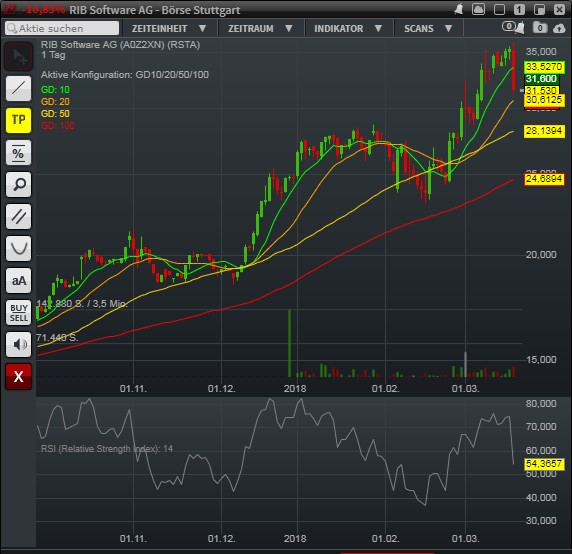Click the 1 Tag timeframe label

click(53, 55)
